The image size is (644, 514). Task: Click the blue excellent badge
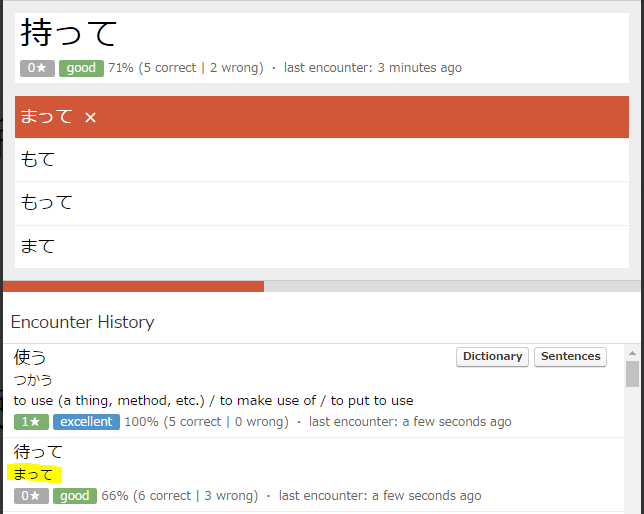(86, 422)
